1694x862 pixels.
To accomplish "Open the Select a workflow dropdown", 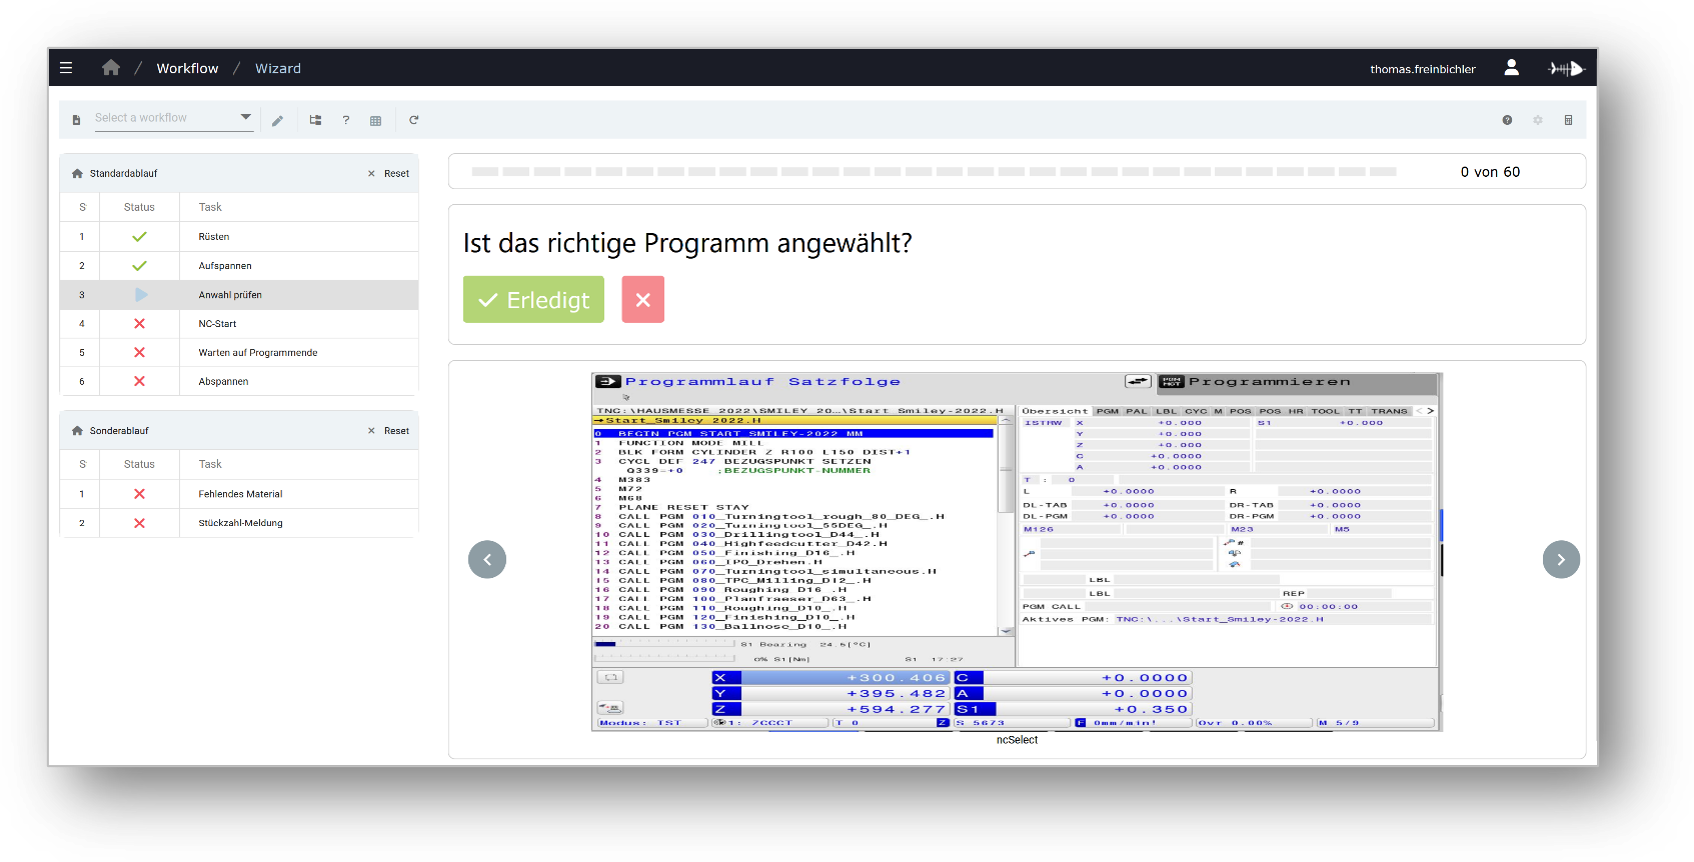I will coord(173,118).
